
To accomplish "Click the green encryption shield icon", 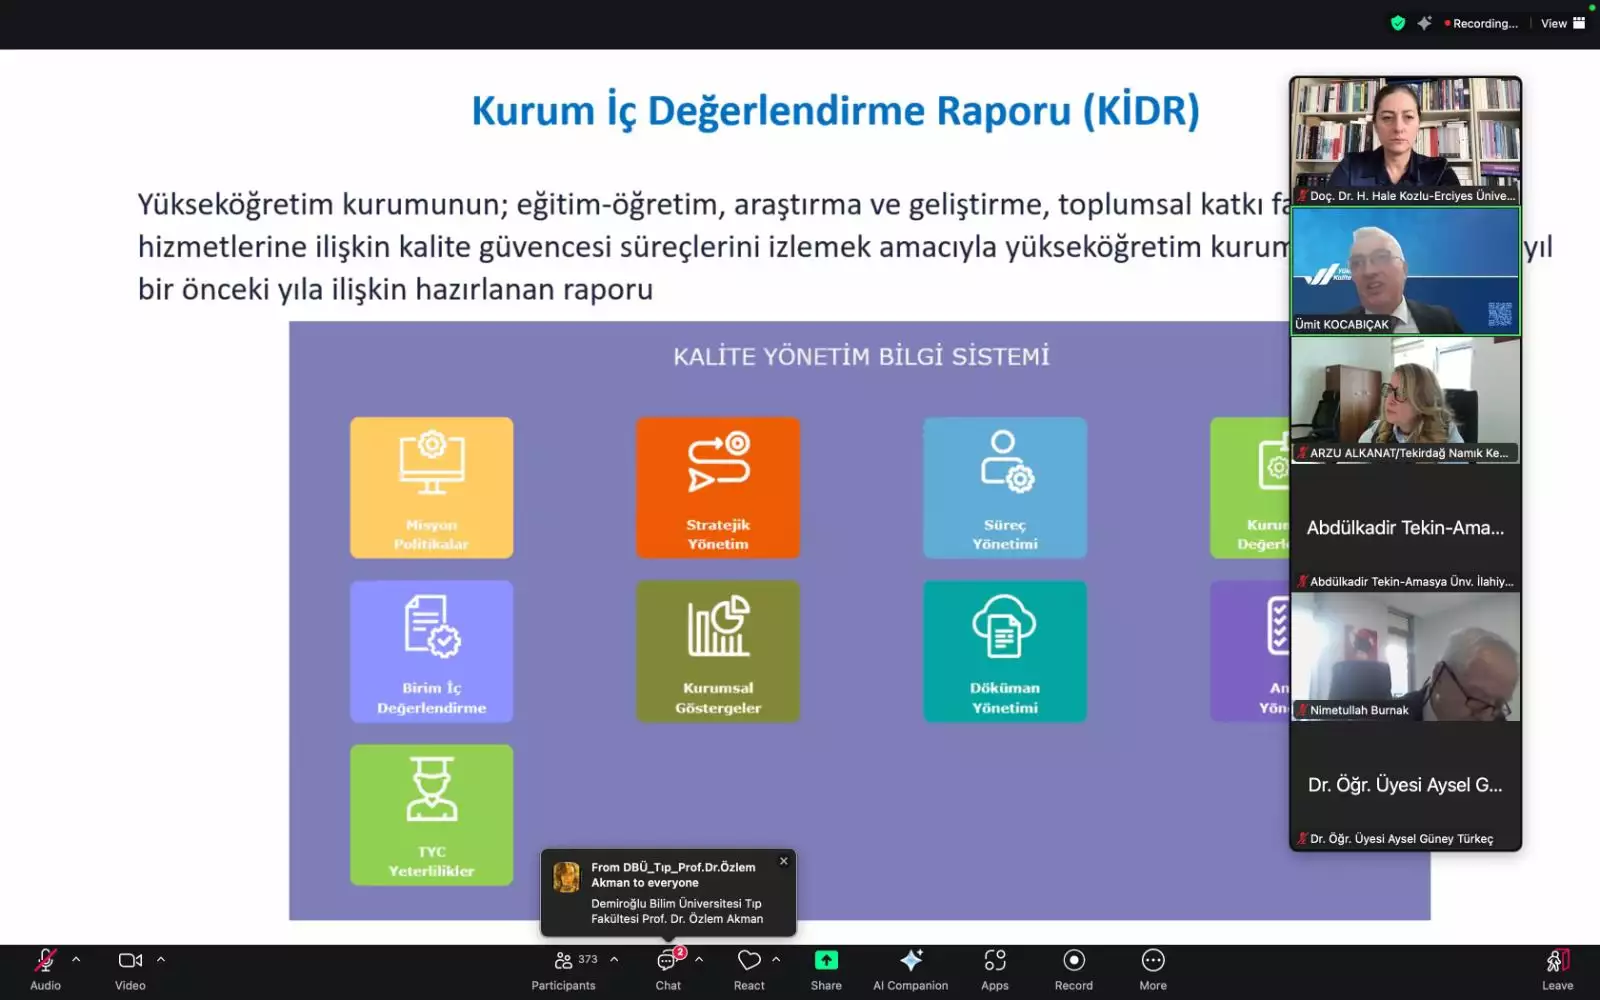I will pyautogui.click(x=1398, y=23).
